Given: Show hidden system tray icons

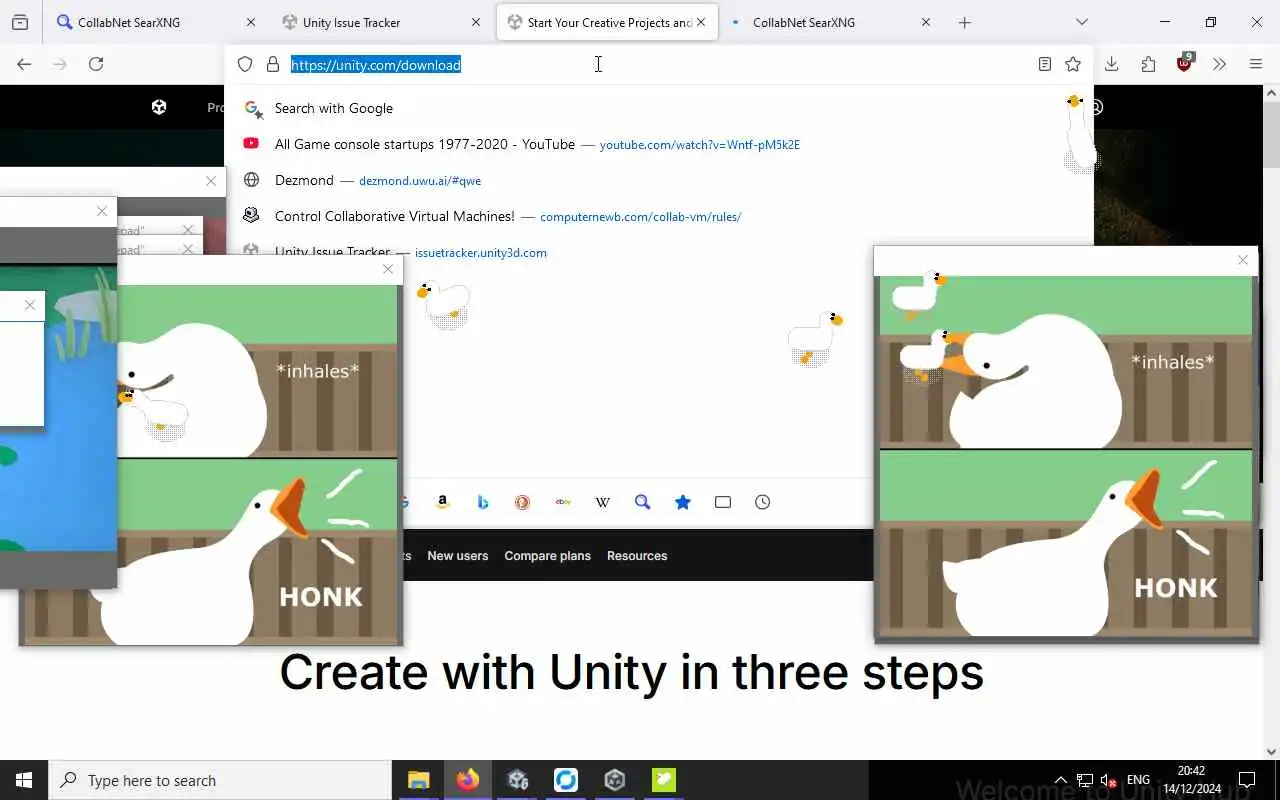Looking at the screenshot, I should (x=1060, y=780).
